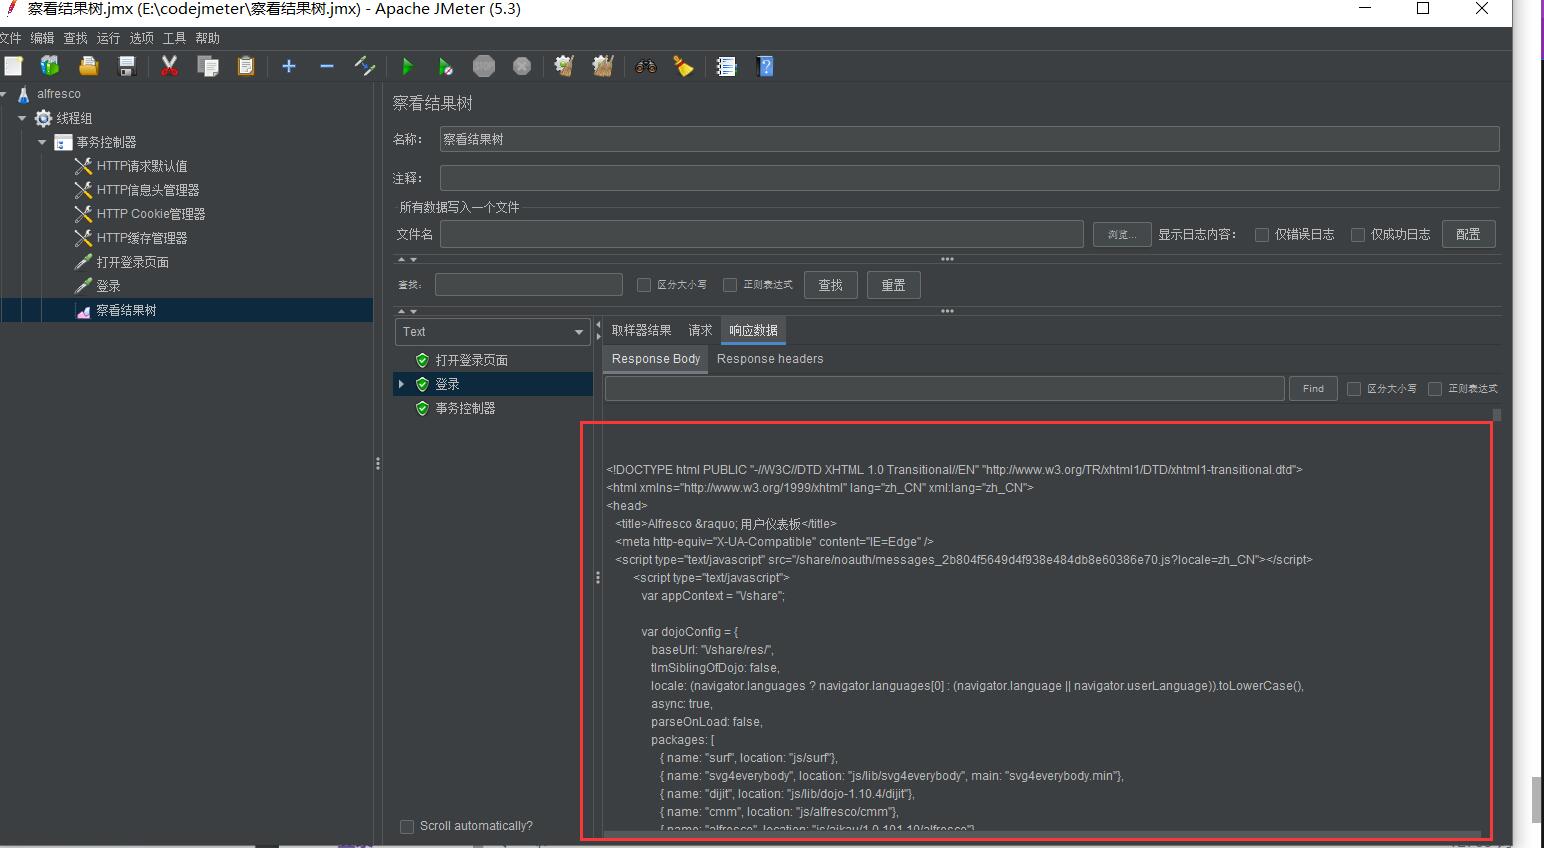The width and height of the screenshot is (1544, 848).
Task: Click the 名称 input field
Action: tap(969, 140)
